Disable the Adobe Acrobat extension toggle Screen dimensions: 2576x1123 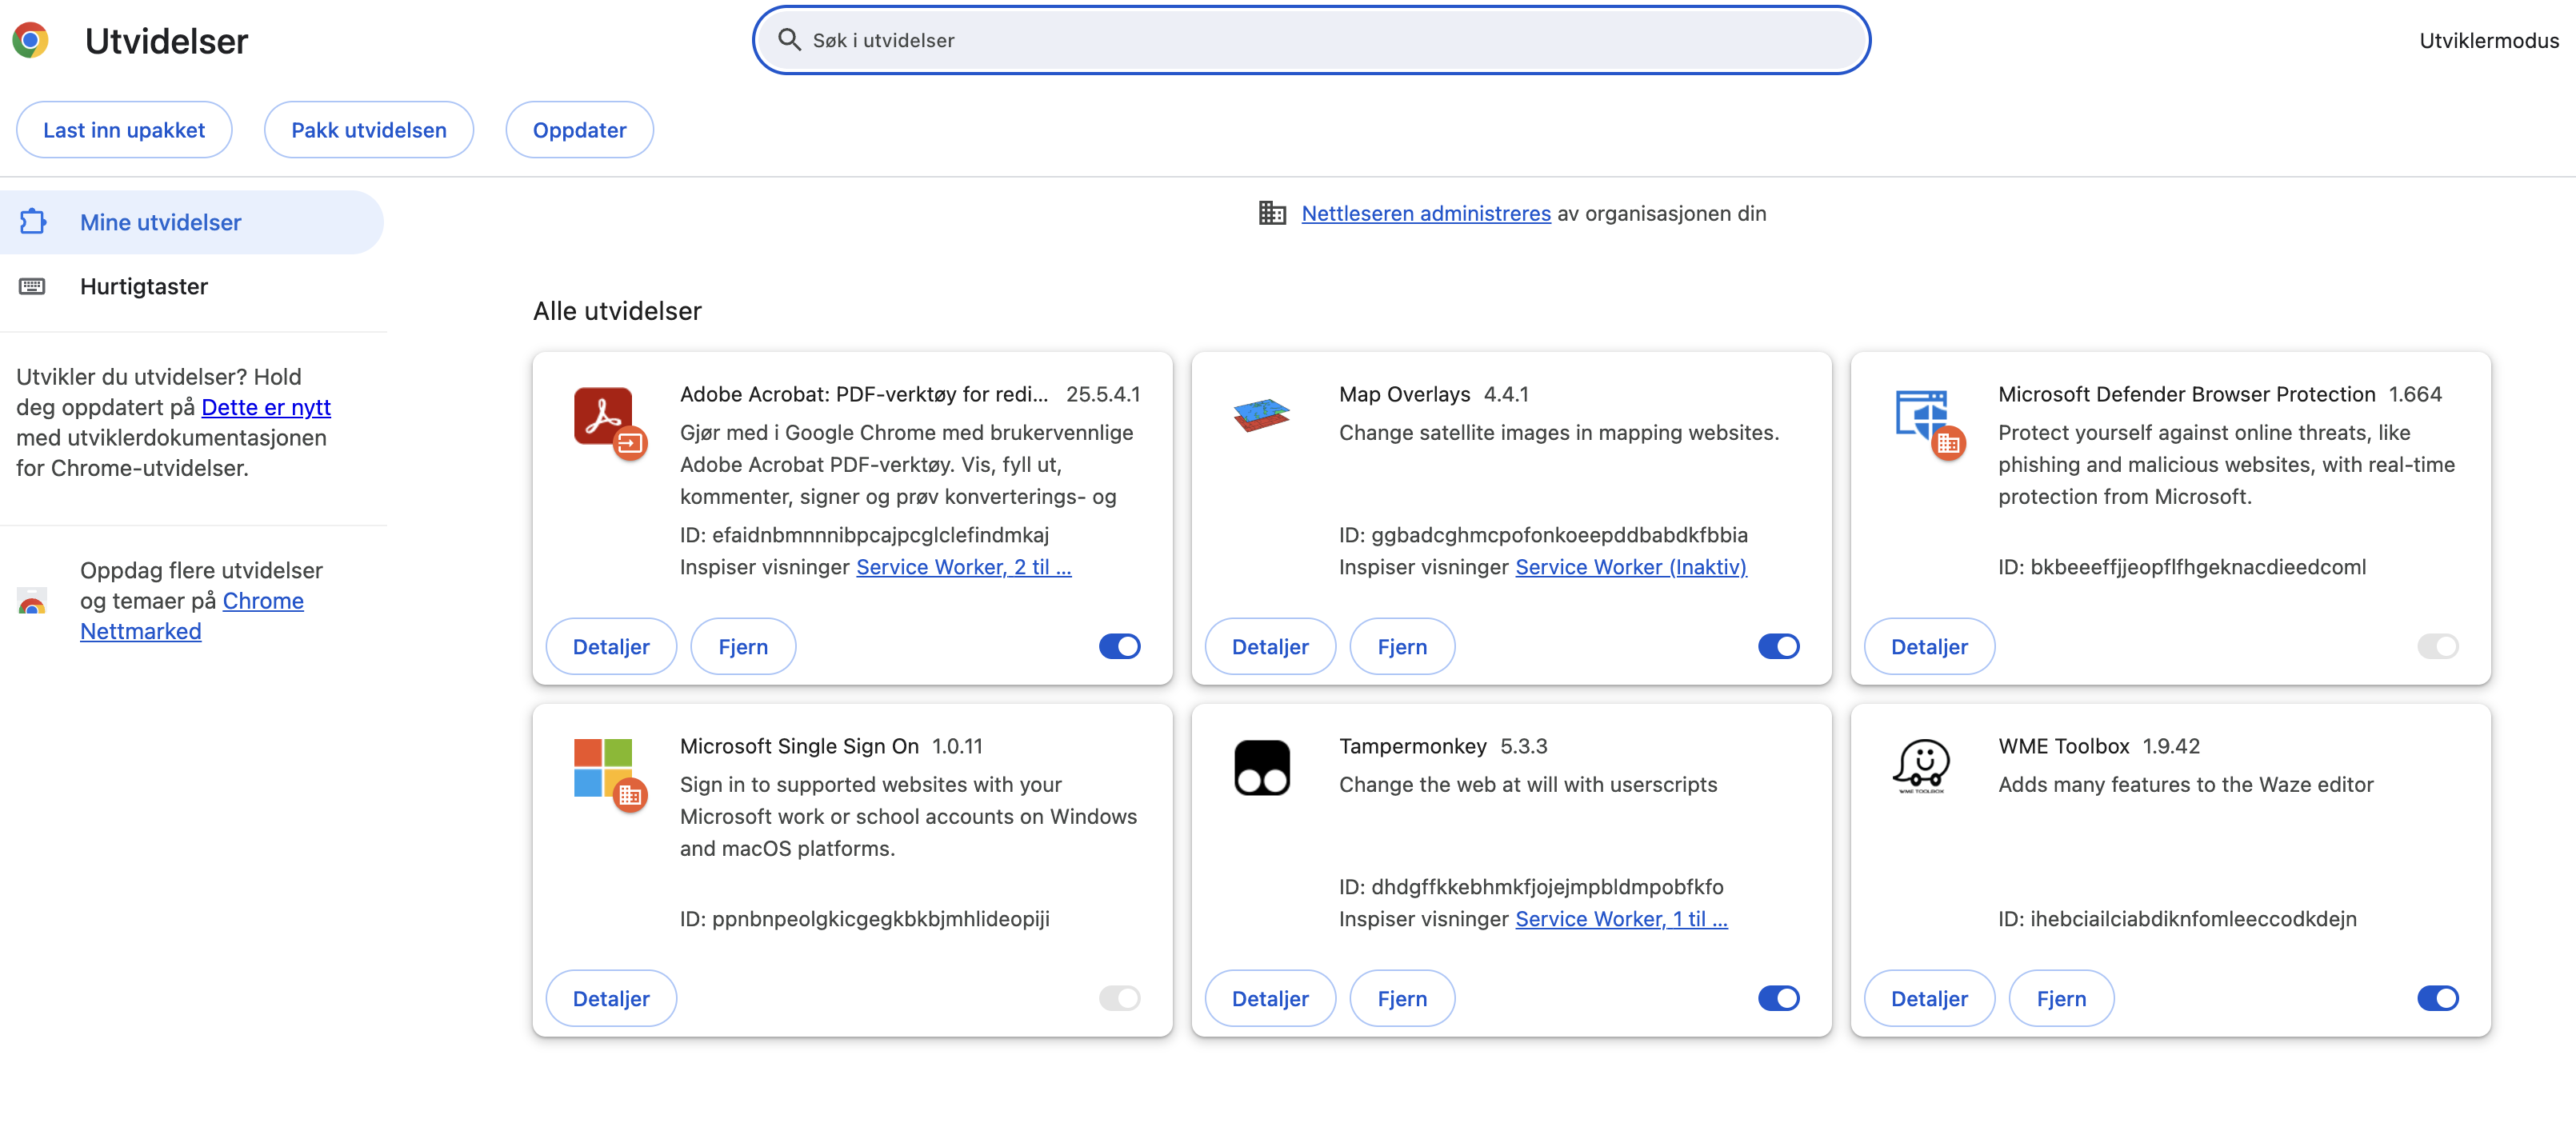[x=1119, y=646]
